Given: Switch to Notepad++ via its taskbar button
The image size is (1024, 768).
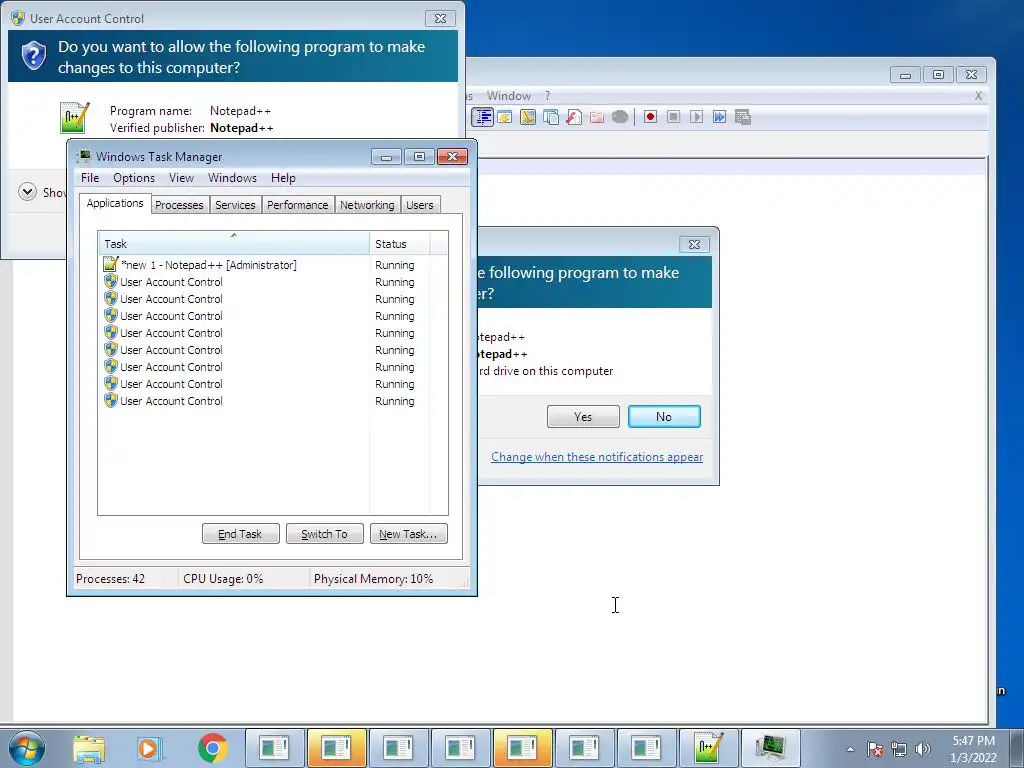Looking at the screenshot, I should (x=709, y=748).
